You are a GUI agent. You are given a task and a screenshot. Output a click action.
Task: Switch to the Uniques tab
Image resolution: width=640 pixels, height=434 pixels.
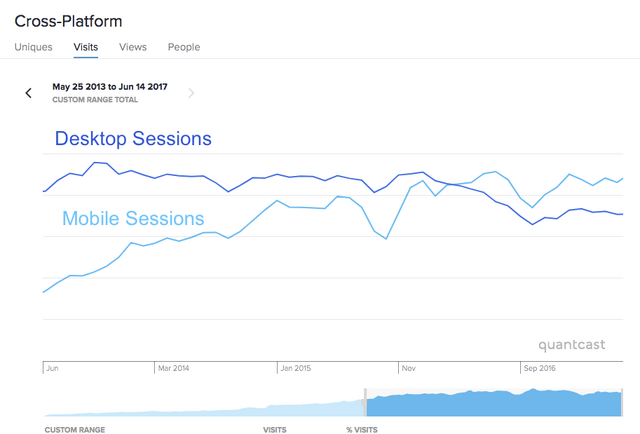33,47
